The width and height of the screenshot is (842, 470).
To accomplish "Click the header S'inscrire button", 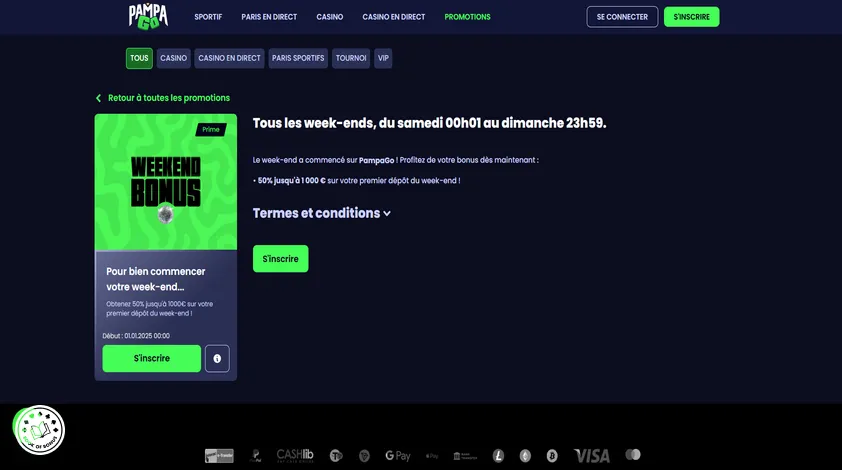I will (691, 17).
